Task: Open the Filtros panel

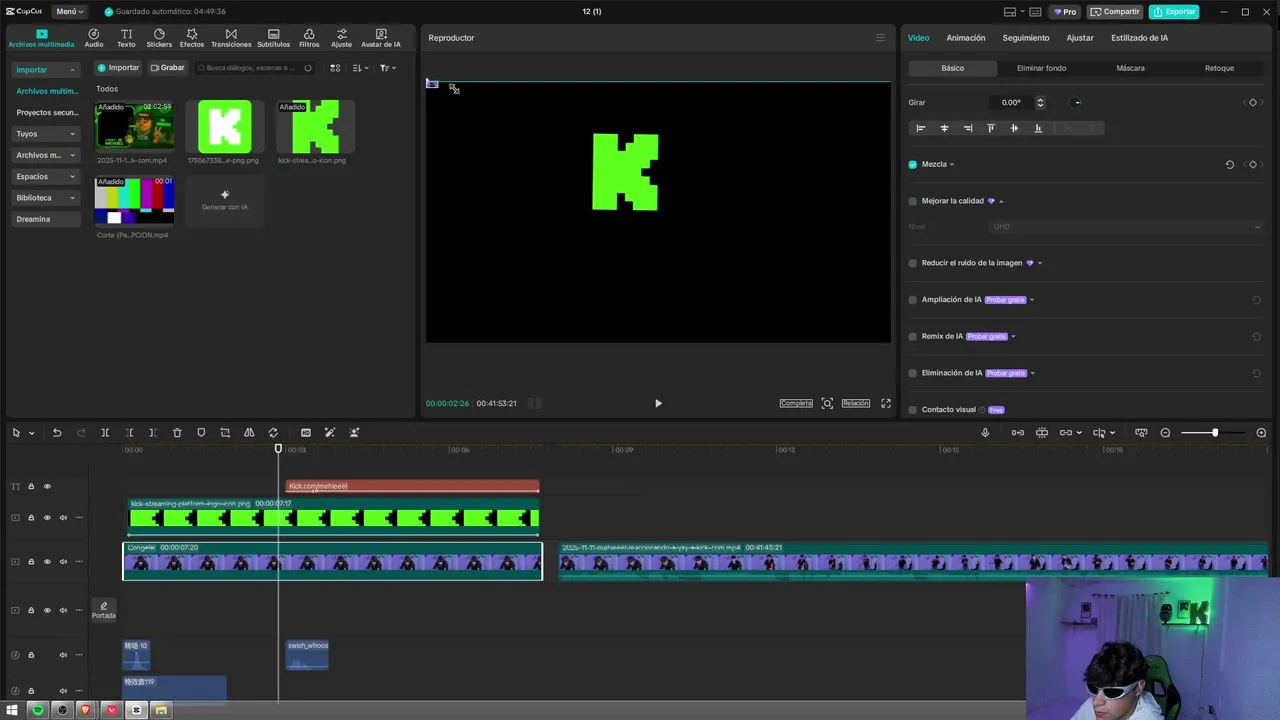Action: [309, 38]
